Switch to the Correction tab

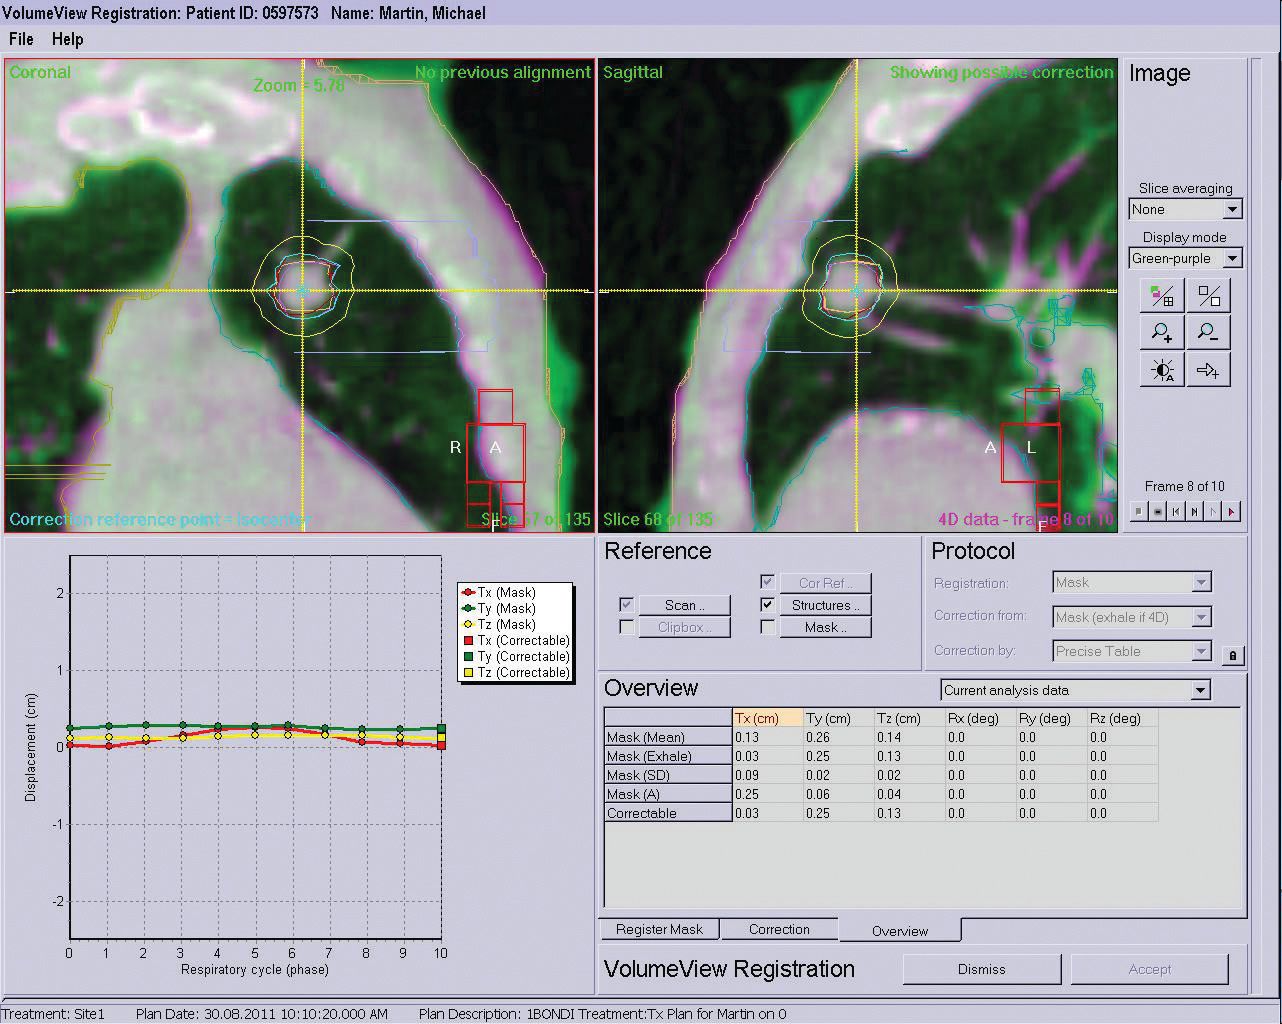(779, 929)
